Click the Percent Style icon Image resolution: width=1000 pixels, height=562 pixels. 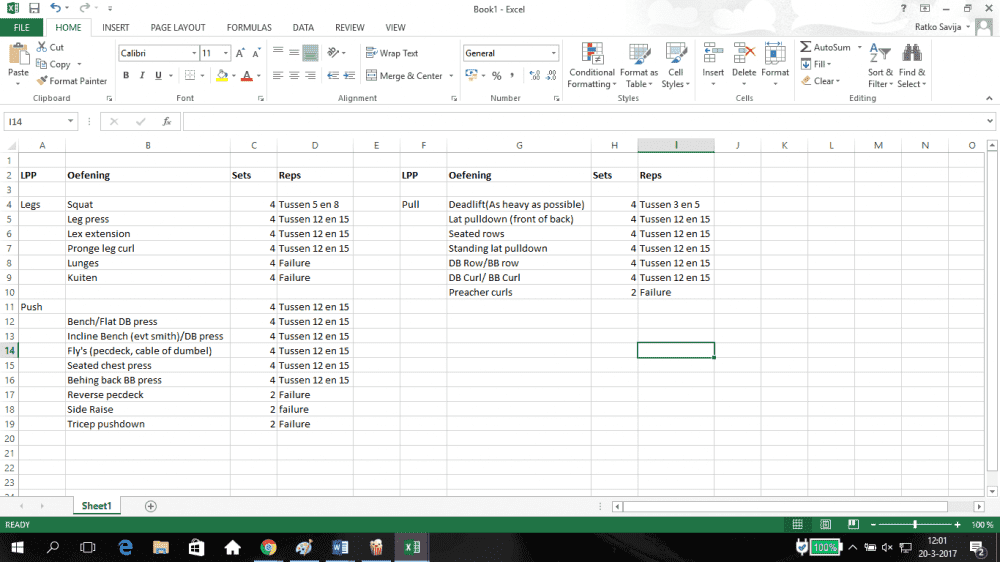pyautogui.click(x=497, y=76)
